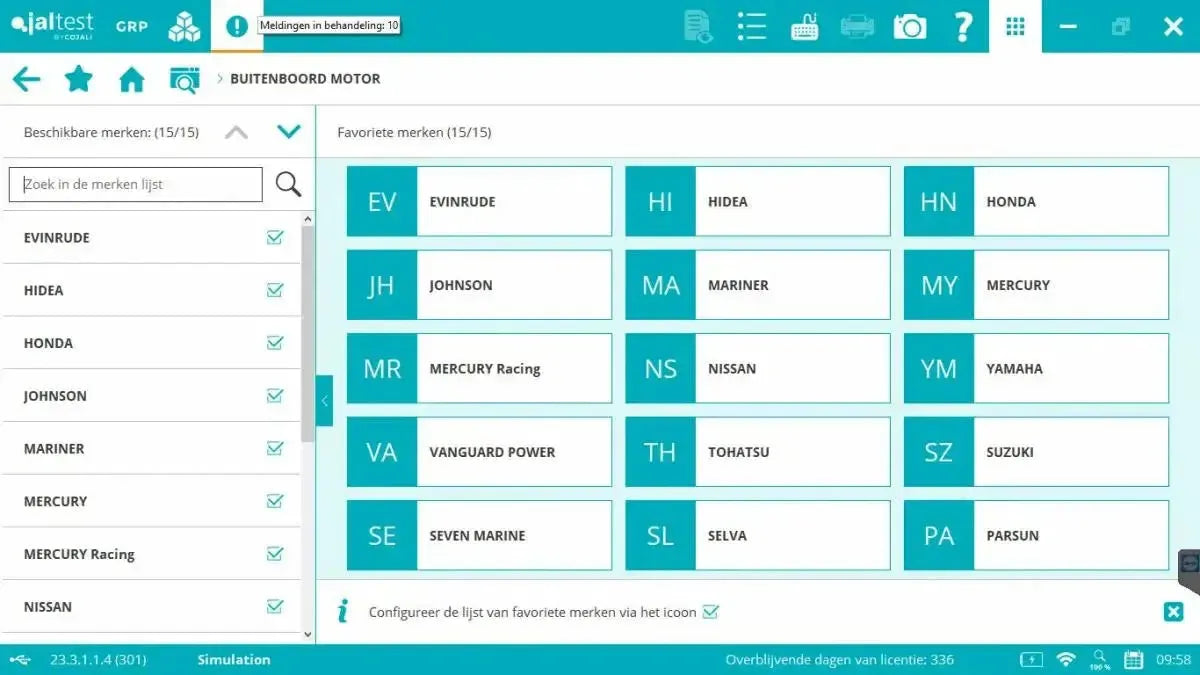Open the report viewer document icon

click(698, 26)
